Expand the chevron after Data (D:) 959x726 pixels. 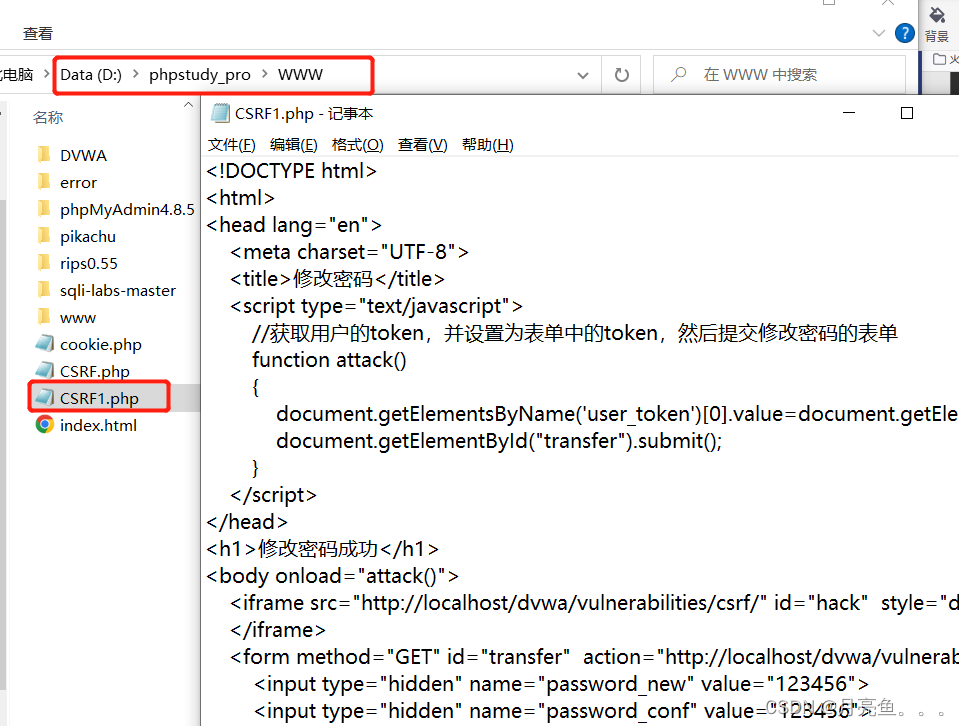pos(136,74)
